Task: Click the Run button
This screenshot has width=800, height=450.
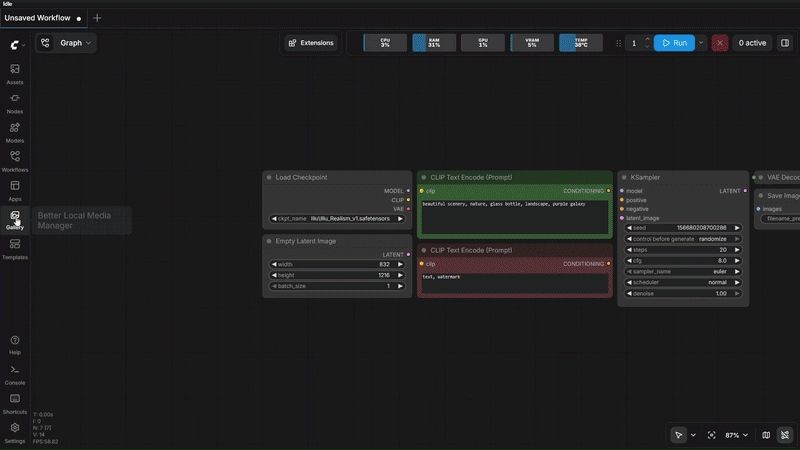Action: coord(674,43)
